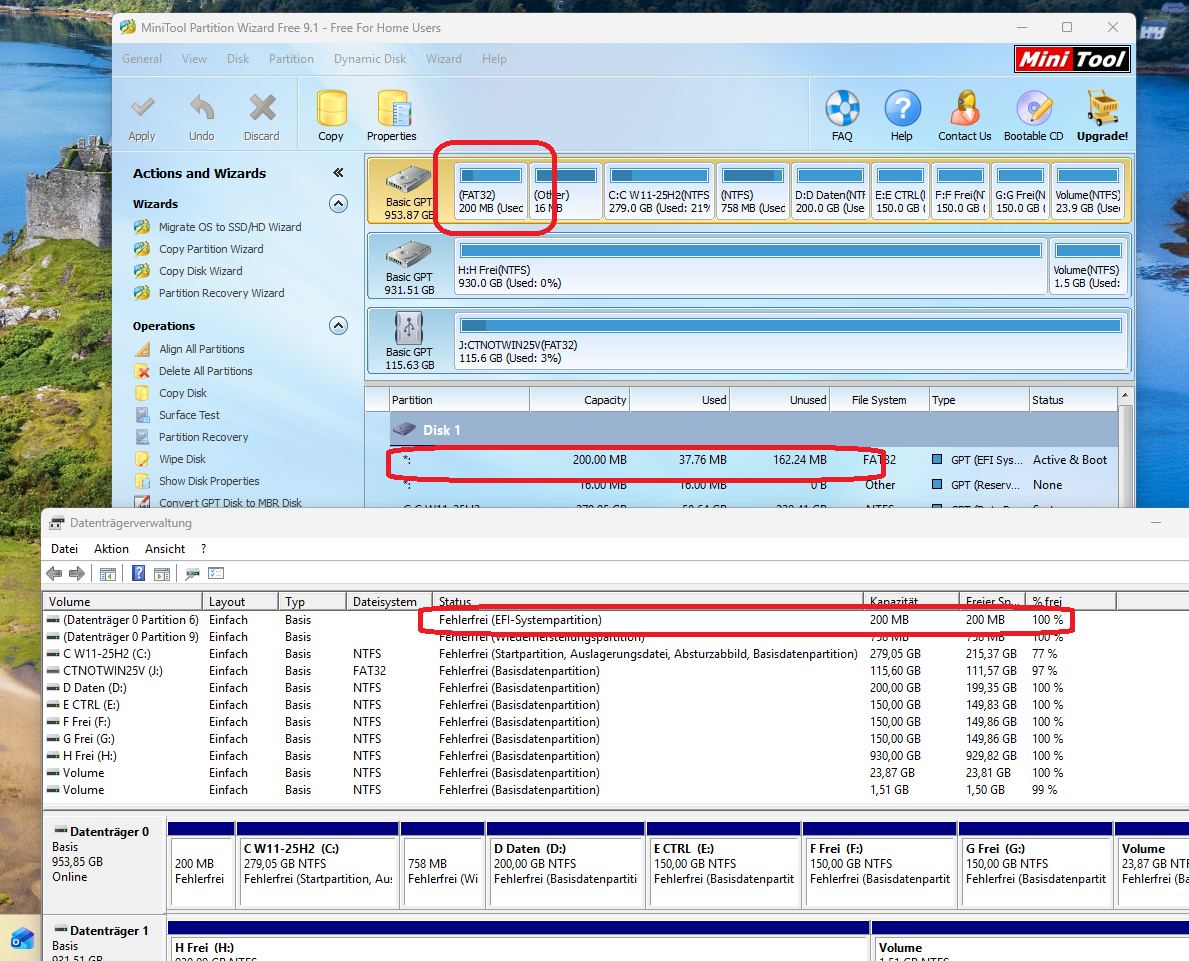Open the Partition menu
The width and height of the screenshot is (1189, 961).
(x=291, y=58)
